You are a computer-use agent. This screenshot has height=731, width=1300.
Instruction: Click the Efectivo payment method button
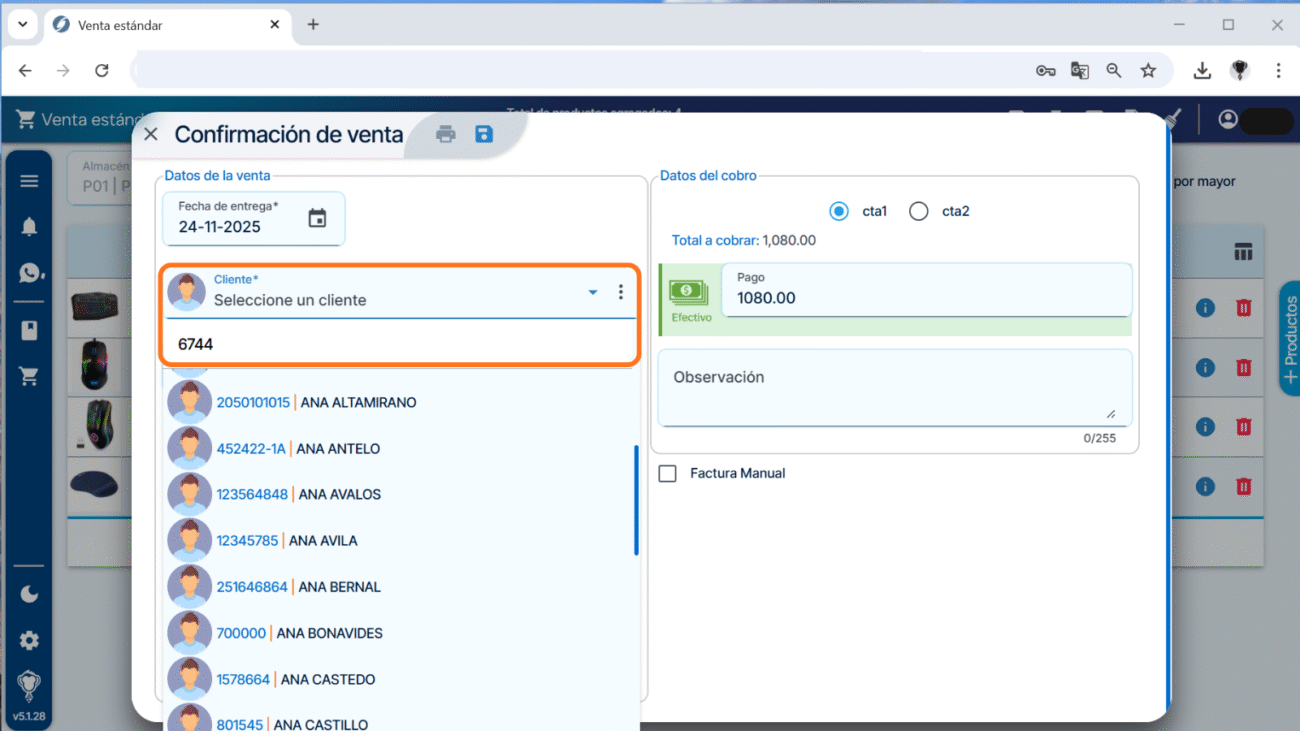[x=690, y=297]
